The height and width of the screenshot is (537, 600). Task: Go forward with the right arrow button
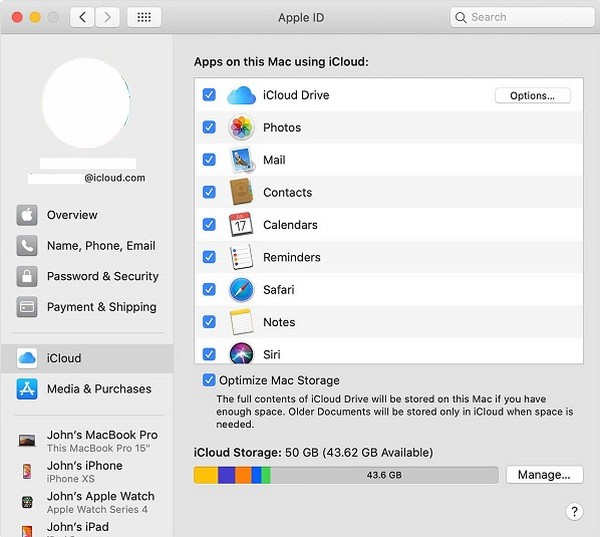point(107,17)
